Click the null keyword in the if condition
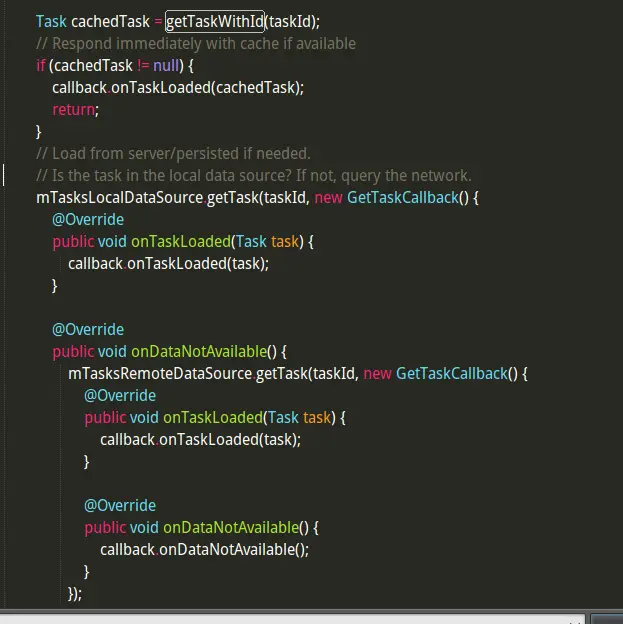This screenshot has width=623, height=624. (166, 66)
